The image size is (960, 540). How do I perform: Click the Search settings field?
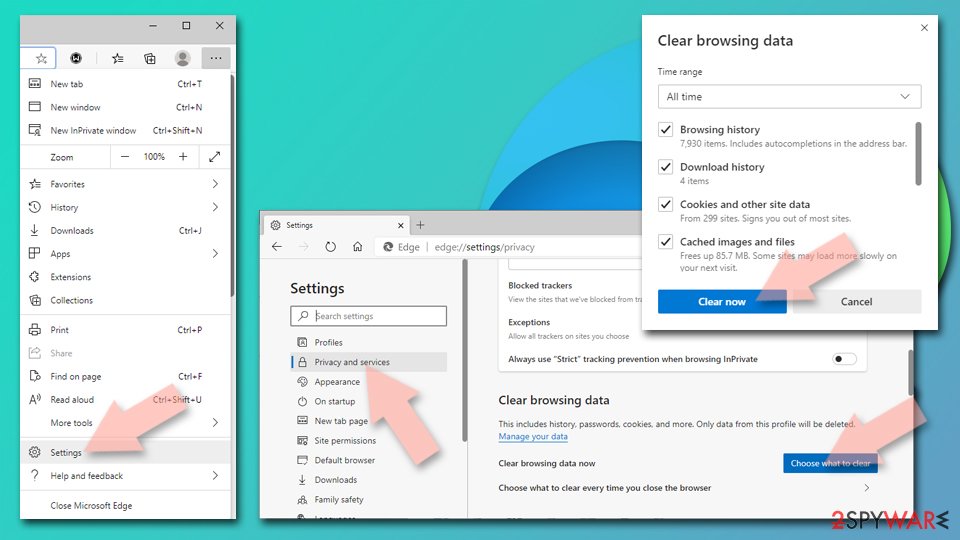(x=369, y=316)
